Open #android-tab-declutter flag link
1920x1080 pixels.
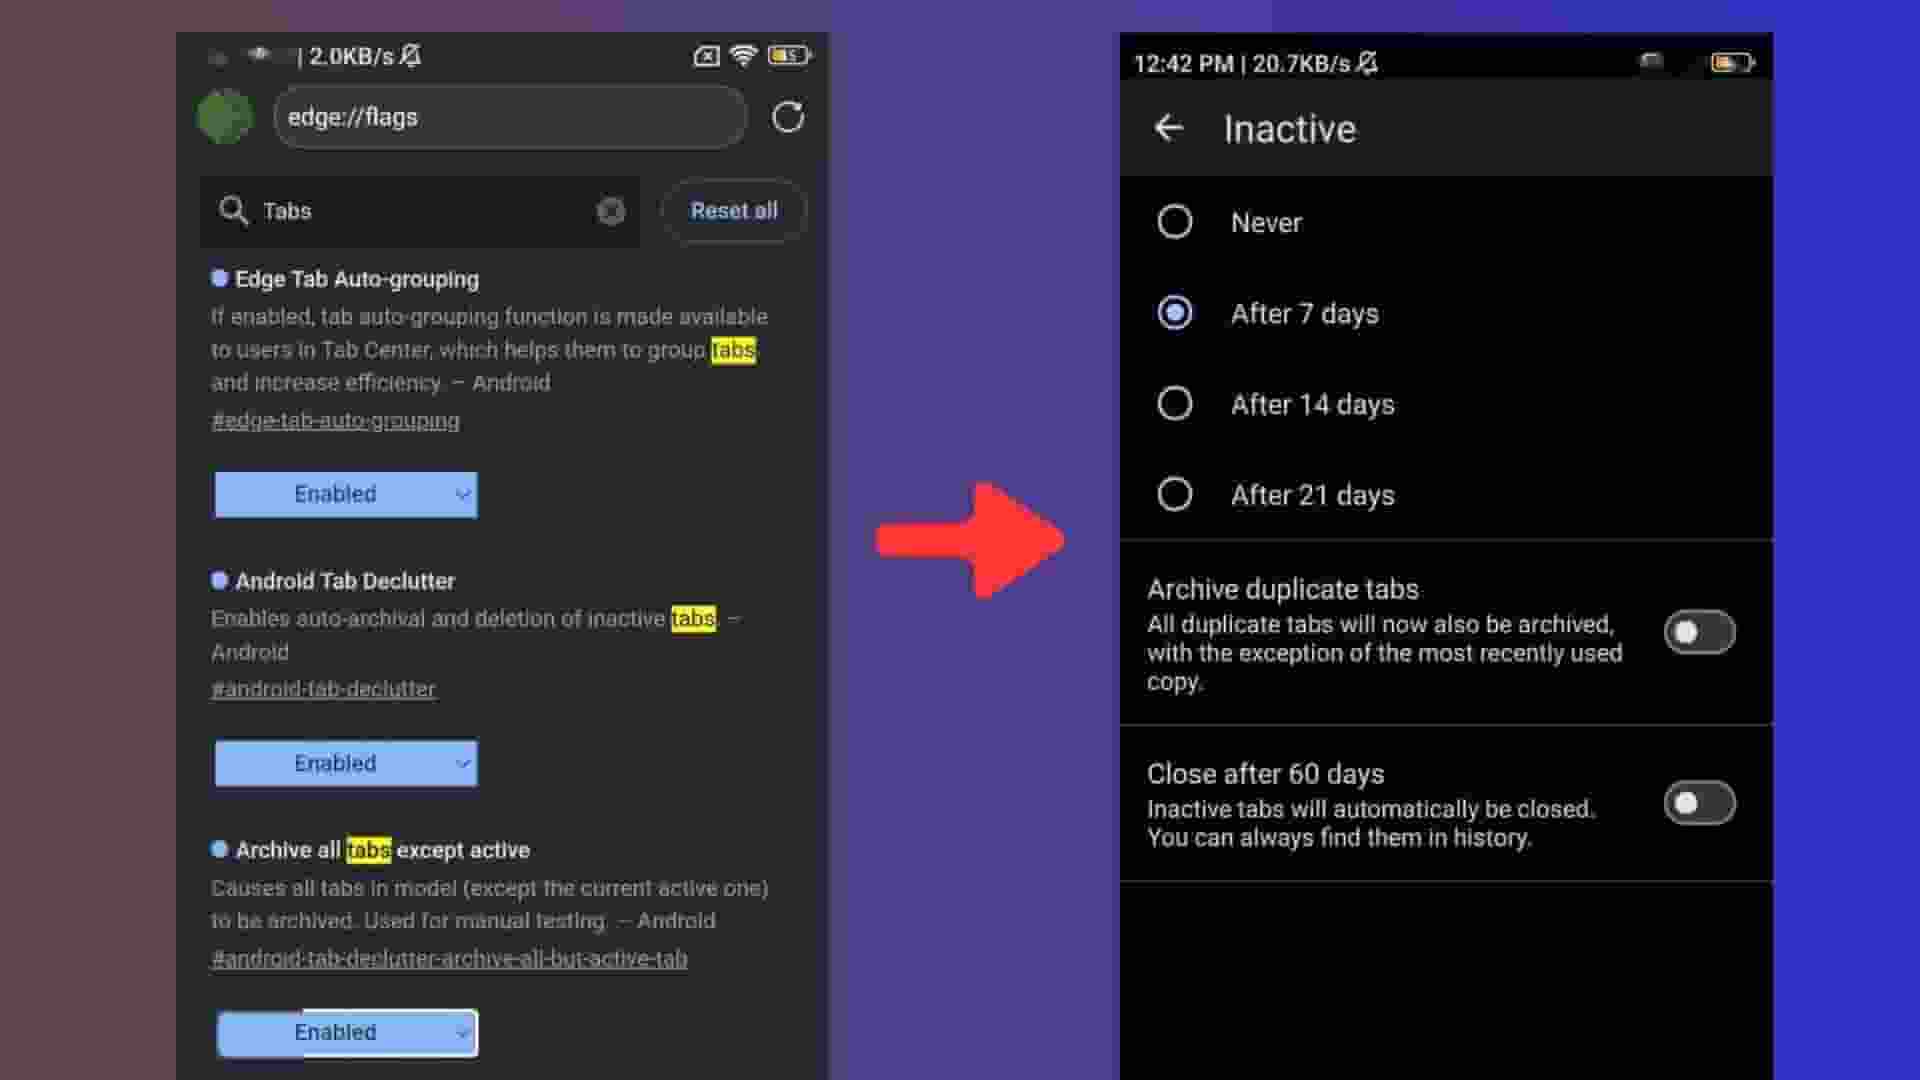pos(323,689)
